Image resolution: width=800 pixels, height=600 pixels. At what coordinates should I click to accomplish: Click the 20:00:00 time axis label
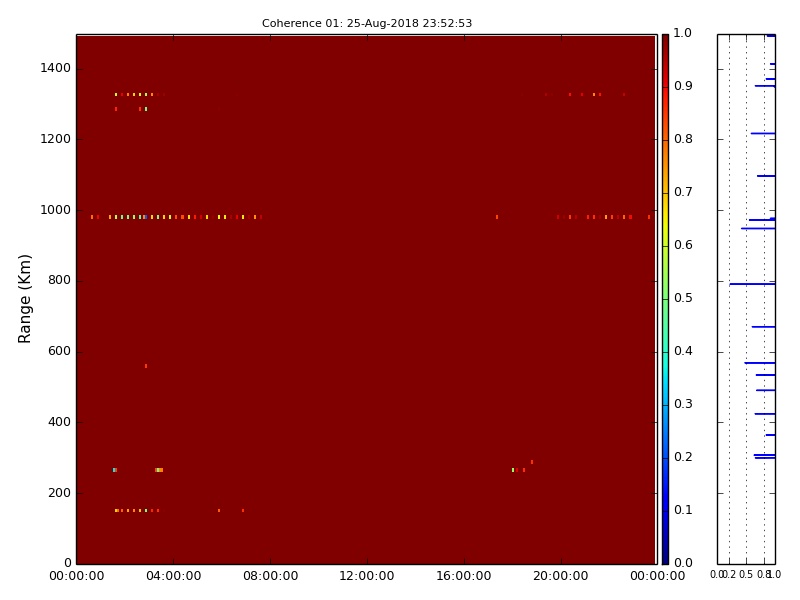tap(561, 576)
